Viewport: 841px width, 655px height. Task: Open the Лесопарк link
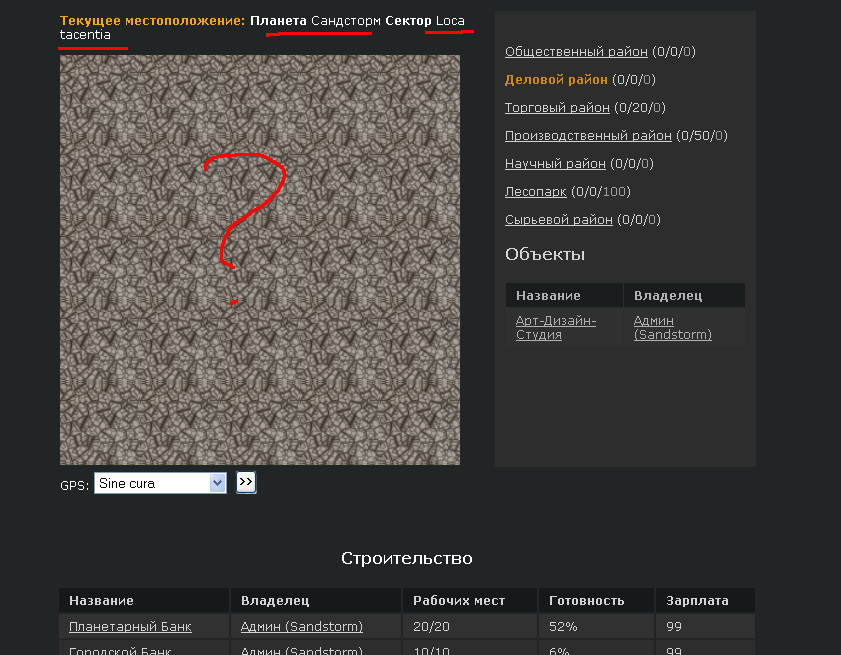[x=535, y=192]
